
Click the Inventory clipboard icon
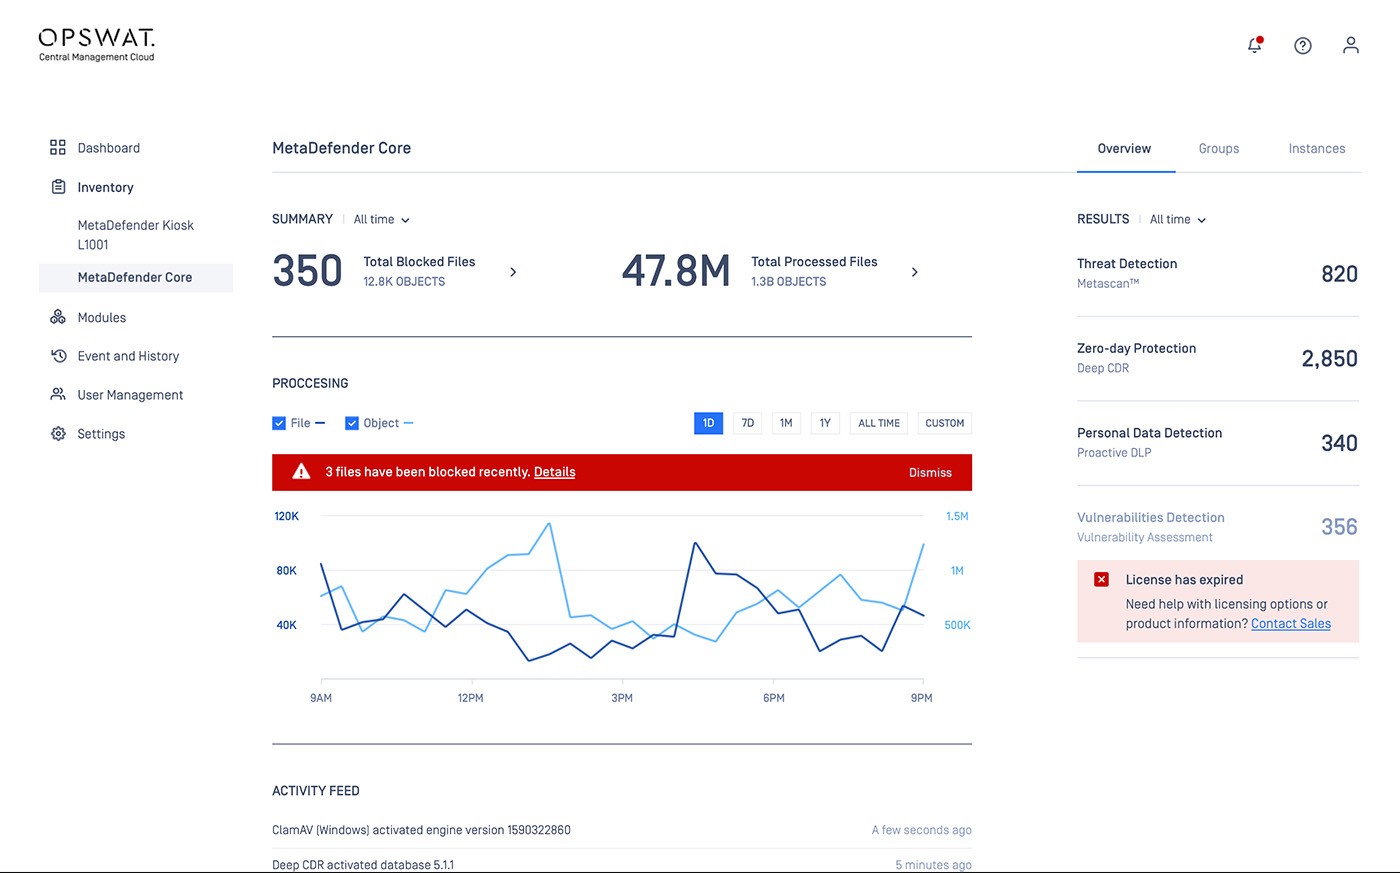[58, 187]
